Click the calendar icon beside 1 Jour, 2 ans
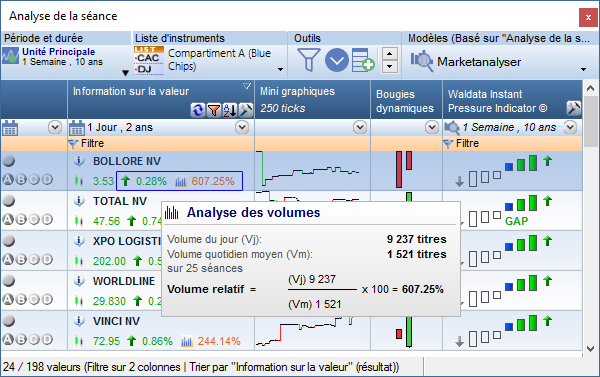 77,128
